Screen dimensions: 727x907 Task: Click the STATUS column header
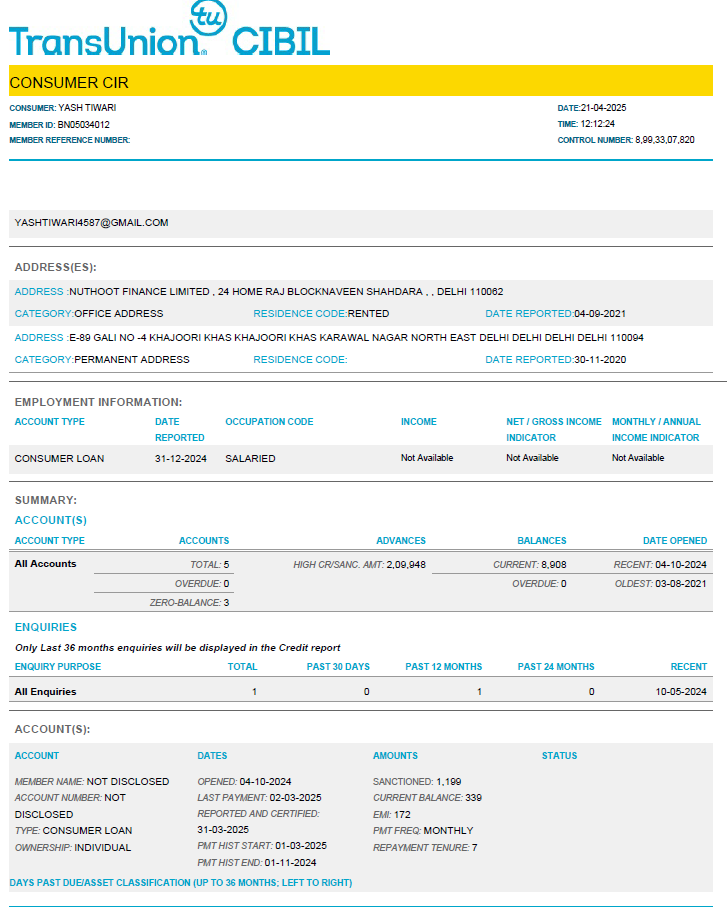[x=559, y=756]
